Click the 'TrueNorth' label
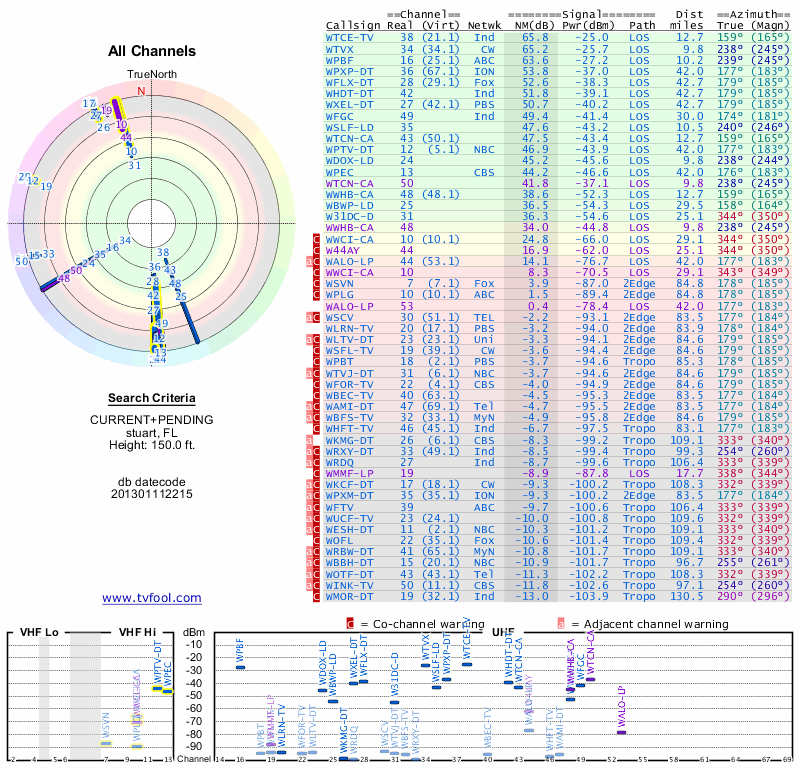Viewport: 800px width, 768px height. 152,75
